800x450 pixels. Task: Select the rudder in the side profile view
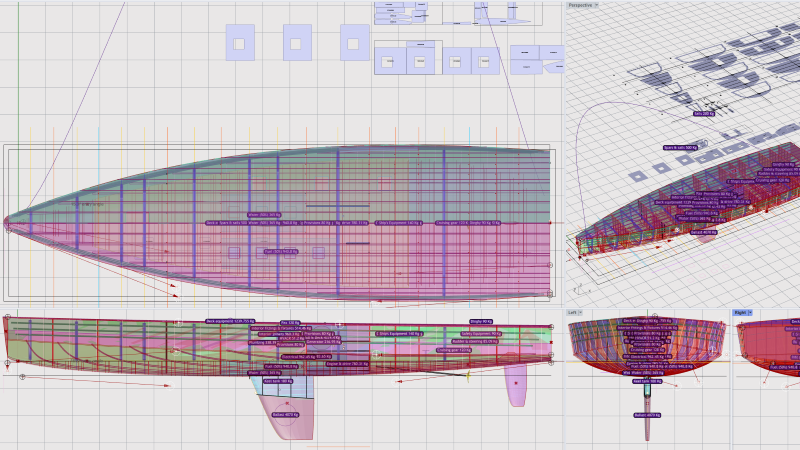click(x=516, y=385)
